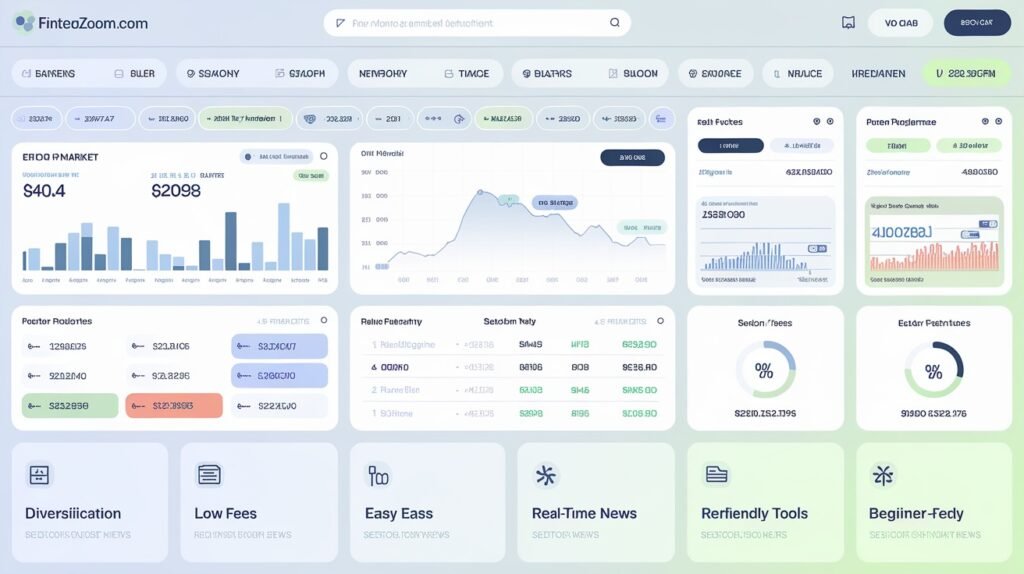
Task: Click the FinteoZoom.com logo icon
Action: coord(25,23)
